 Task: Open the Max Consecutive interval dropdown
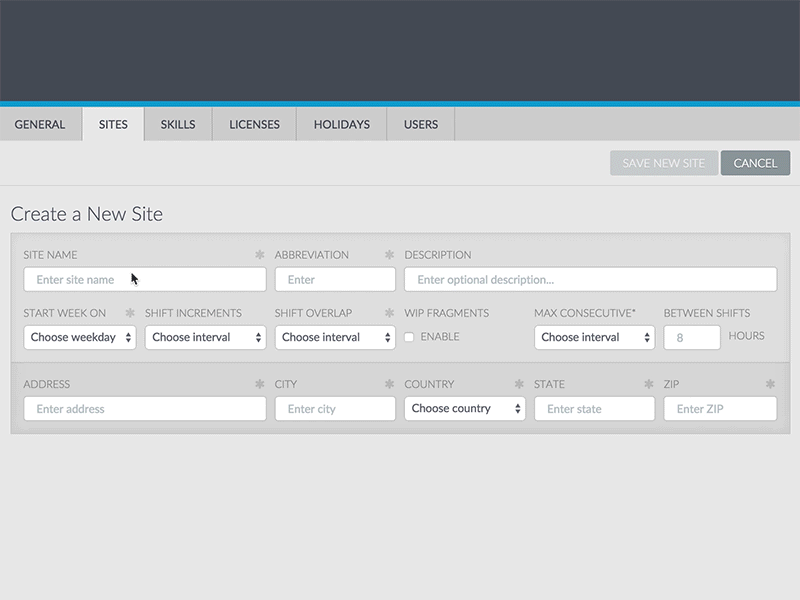click(594, 338)
